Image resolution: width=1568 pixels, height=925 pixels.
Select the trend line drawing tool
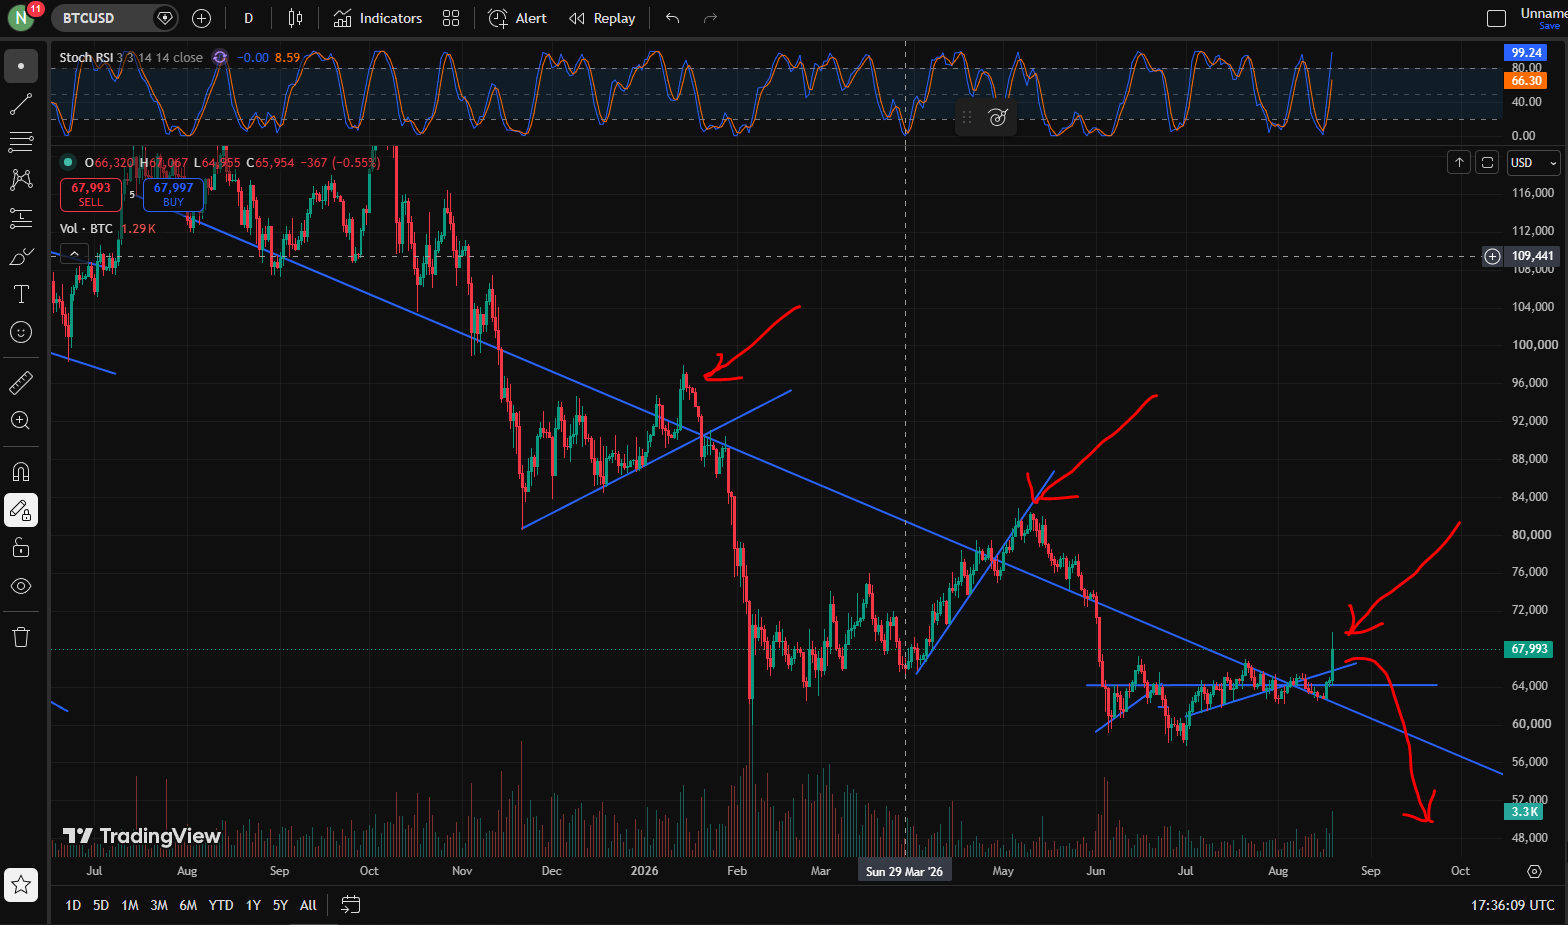click(21, 104)
